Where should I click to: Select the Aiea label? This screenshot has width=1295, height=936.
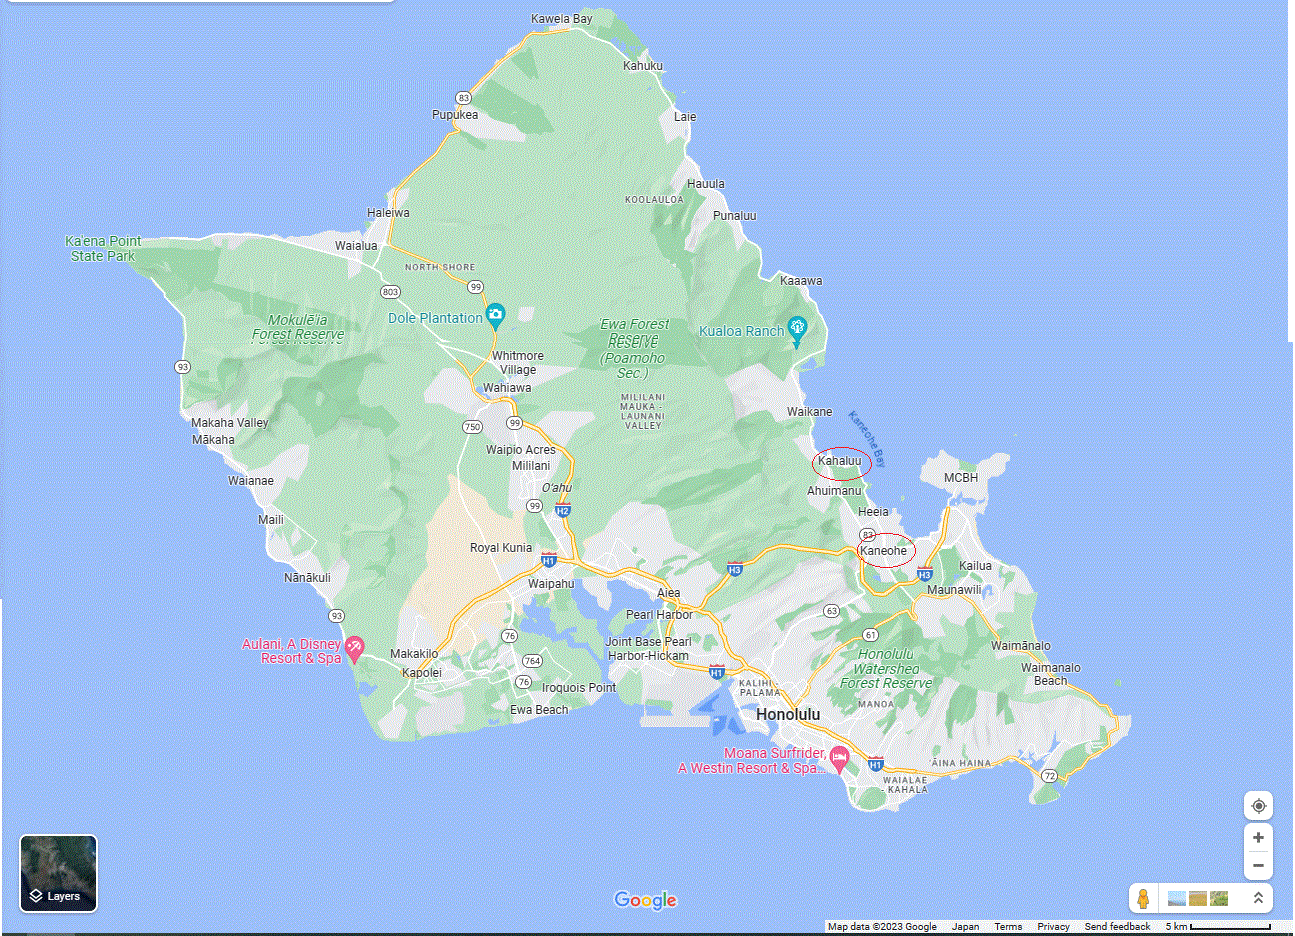pos(669,593)
